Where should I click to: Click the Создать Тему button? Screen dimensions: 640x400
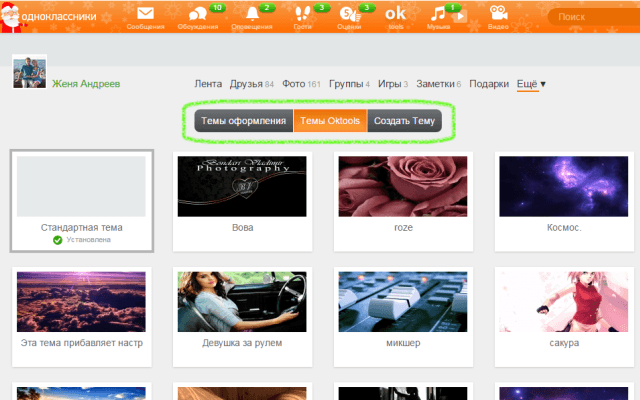pos(404,121)
